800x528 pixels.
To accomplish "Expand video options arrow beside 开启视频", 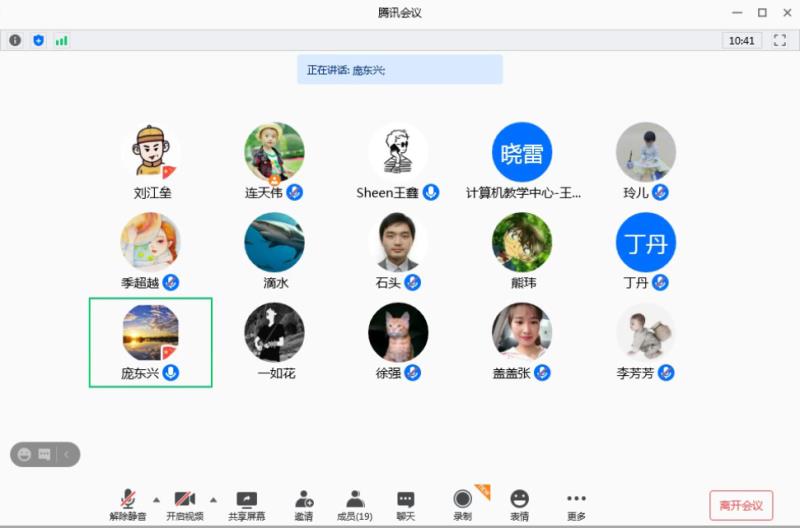I will [x=213, y=498].
